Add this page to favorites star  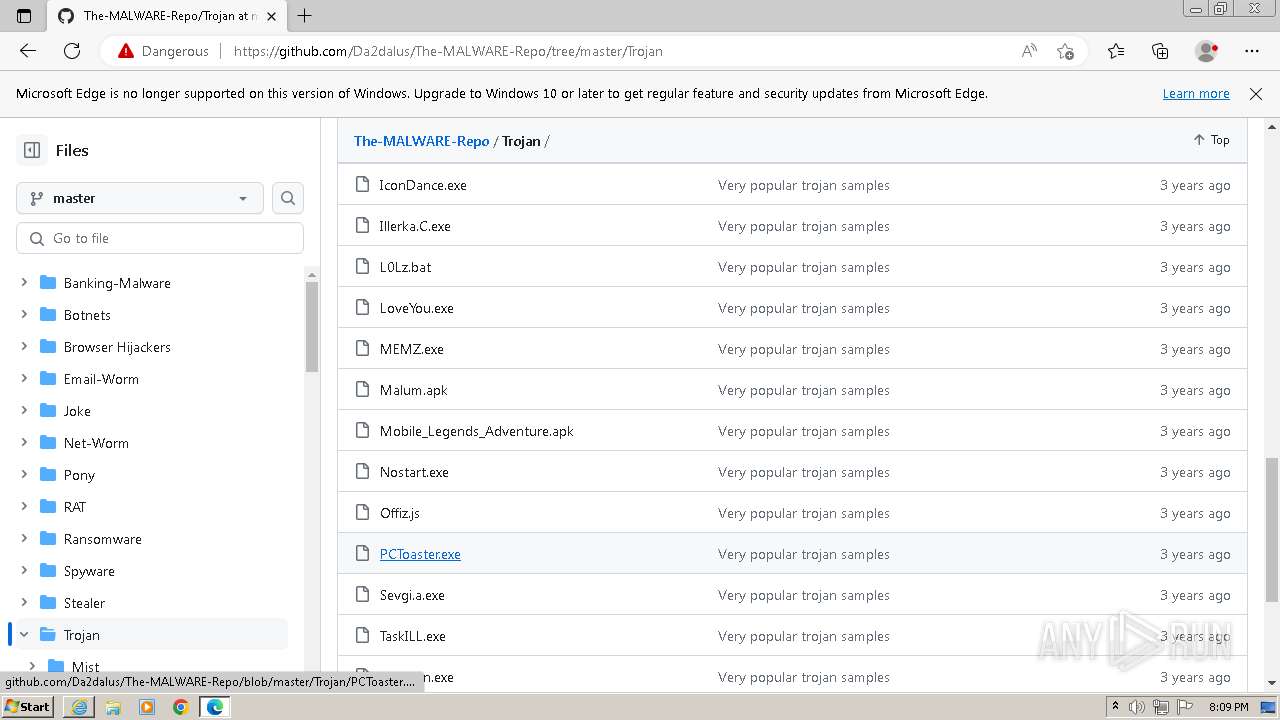[1065, 51]
